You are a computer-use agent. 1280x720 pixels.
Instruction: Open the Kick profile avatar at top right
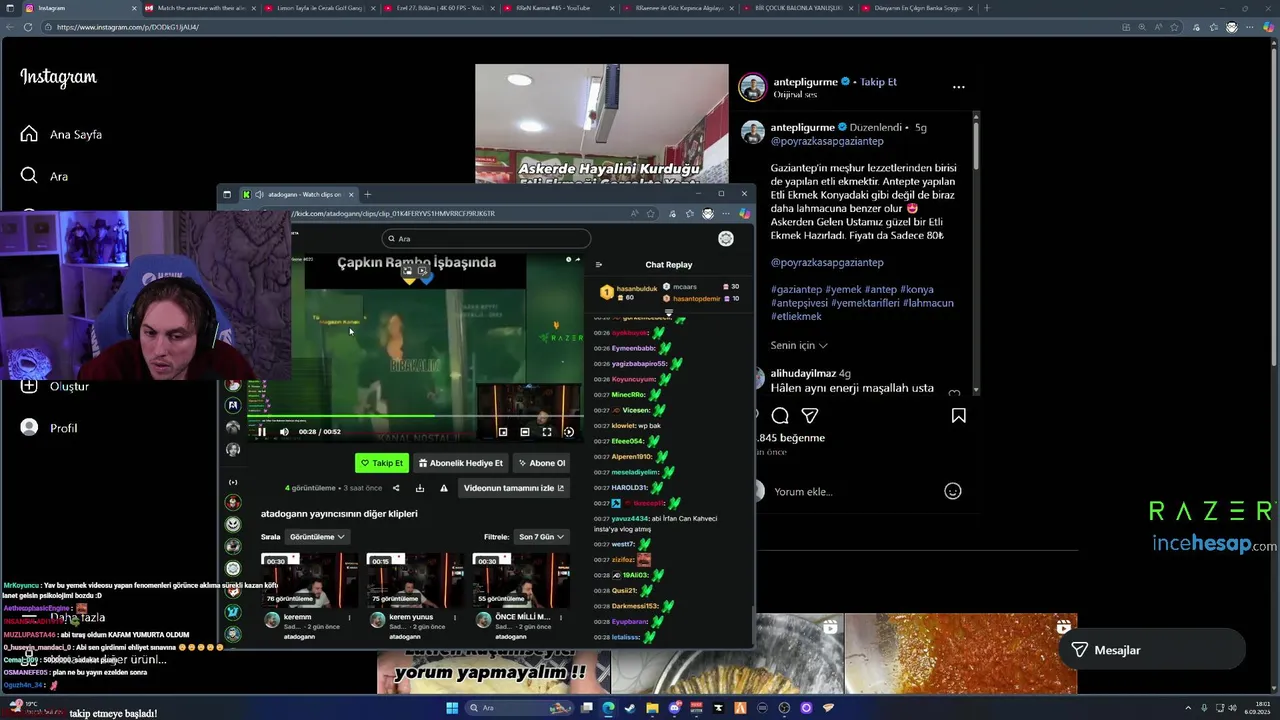726,238
